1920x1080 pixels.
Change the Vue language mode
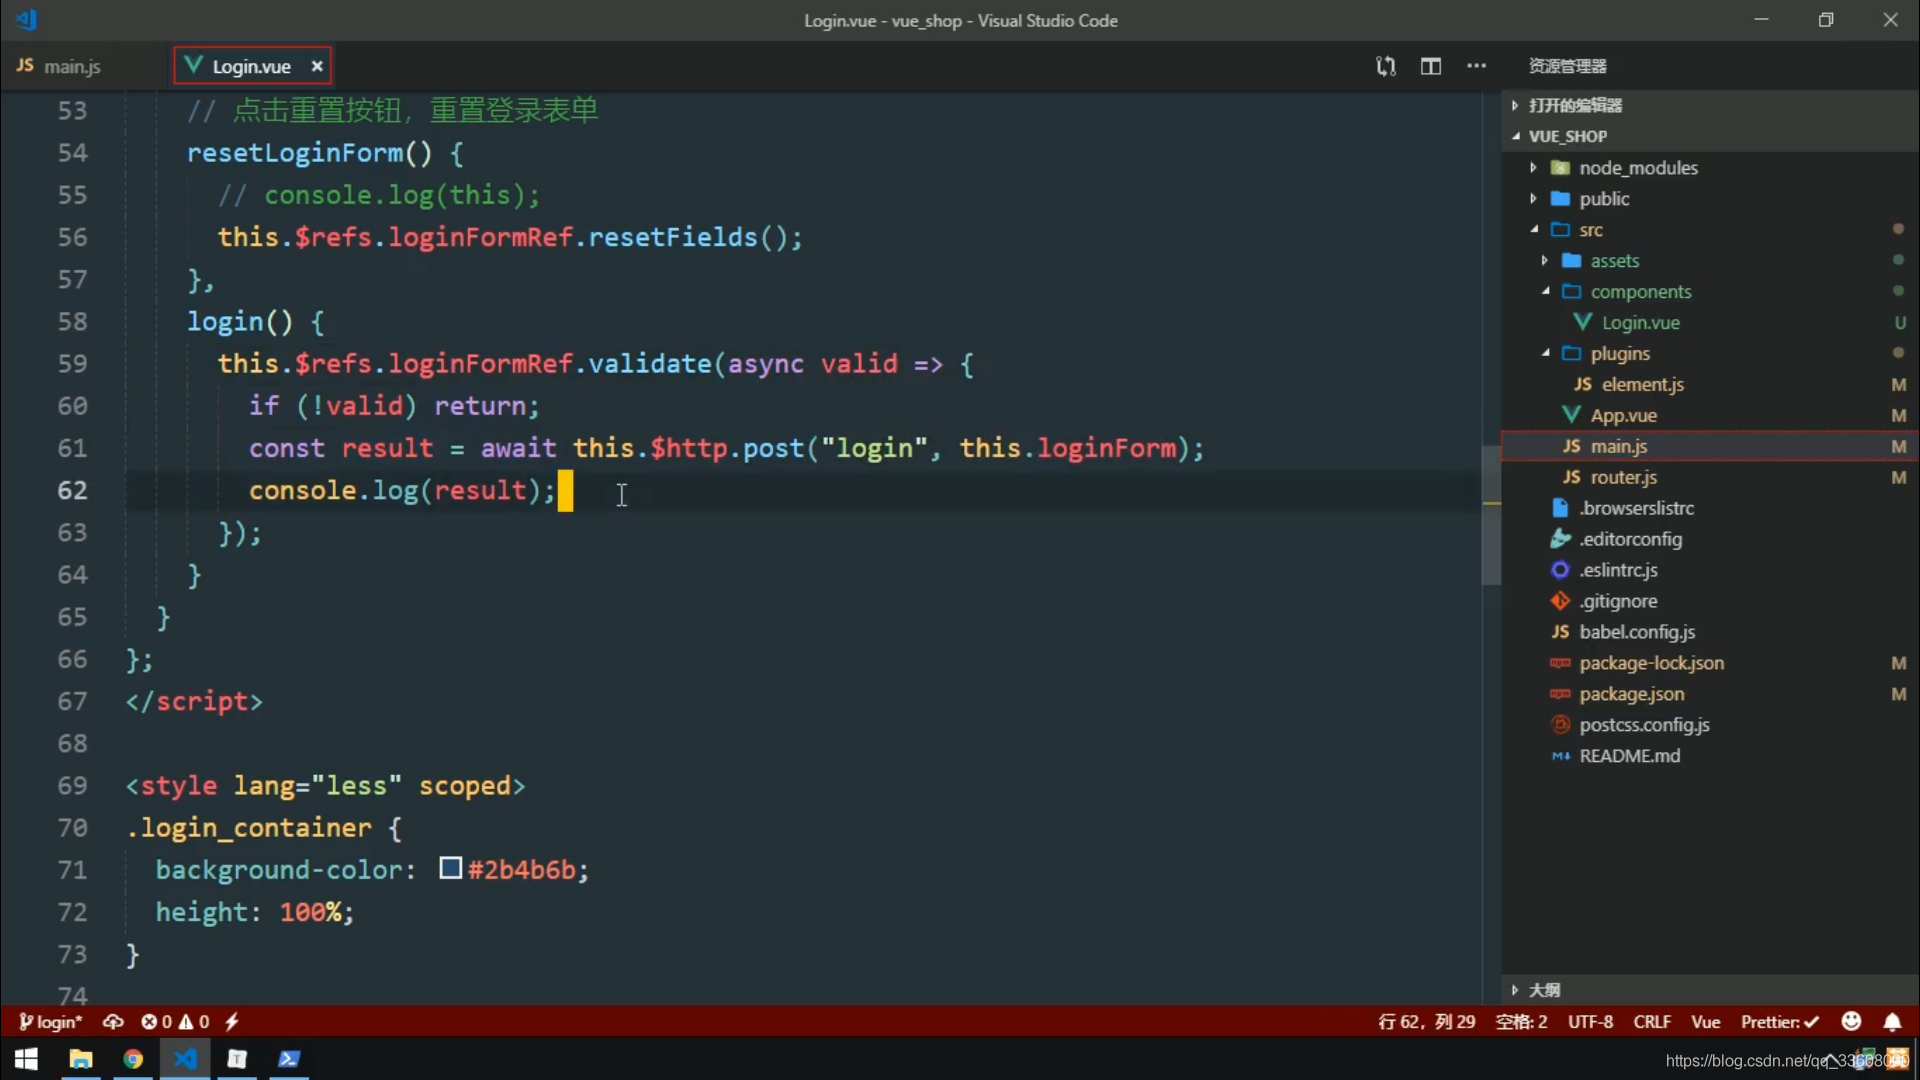(x=1705, y=1022)
